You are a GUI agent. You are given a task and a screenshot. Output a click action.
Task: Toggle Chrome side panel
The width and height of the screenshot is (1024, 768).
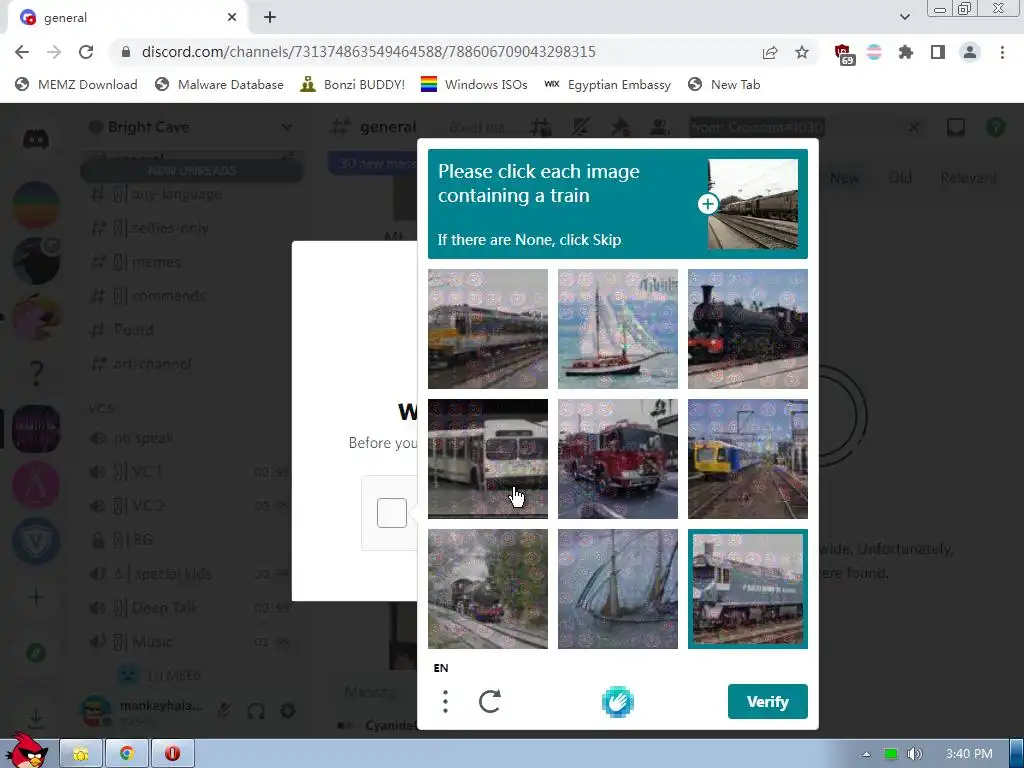tap(938, 52)
